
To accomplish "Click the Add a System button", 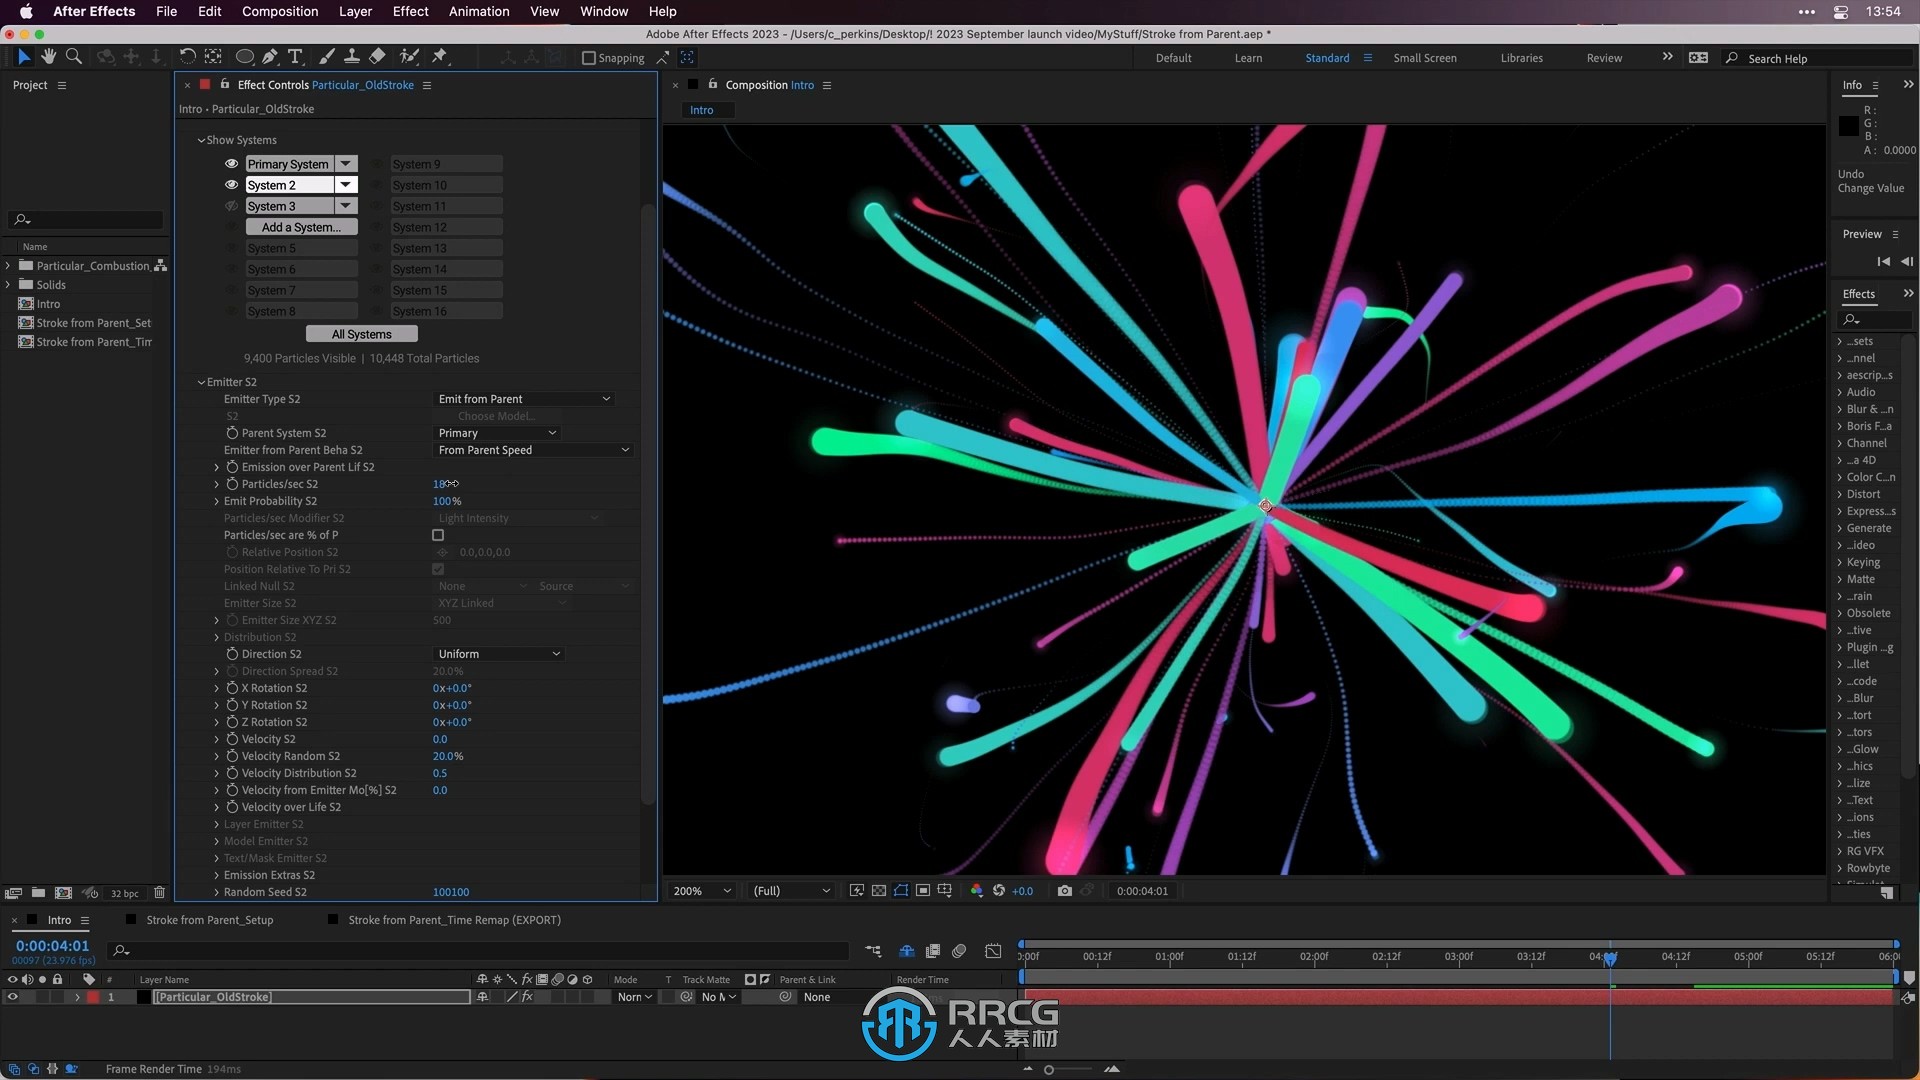I will [x=299, y=227].
